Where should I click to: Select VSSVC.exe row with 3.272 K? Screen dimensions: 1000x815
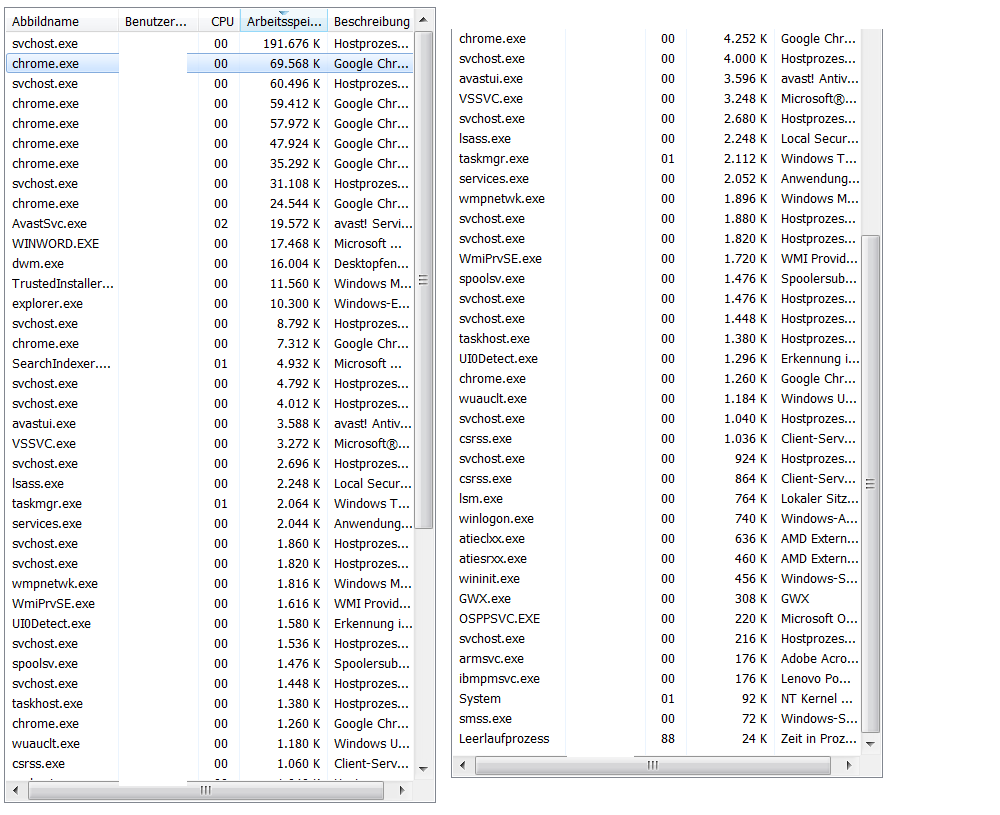[210, 443]
